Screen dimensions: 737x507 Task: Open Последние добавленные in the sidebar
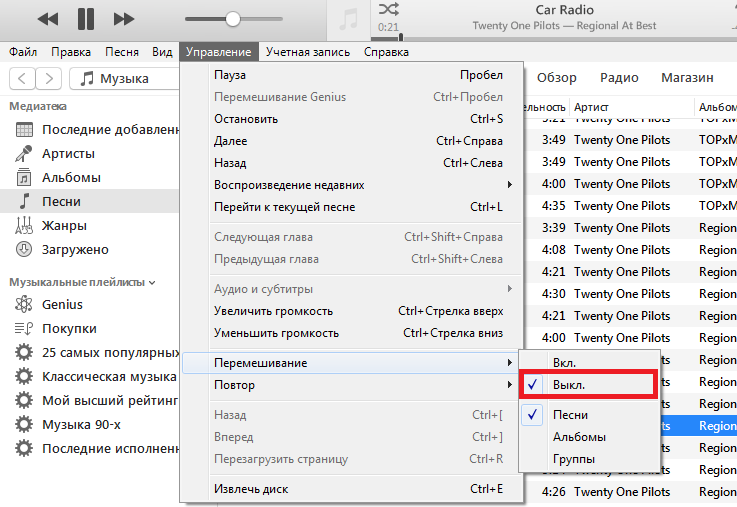click(90, 129)
